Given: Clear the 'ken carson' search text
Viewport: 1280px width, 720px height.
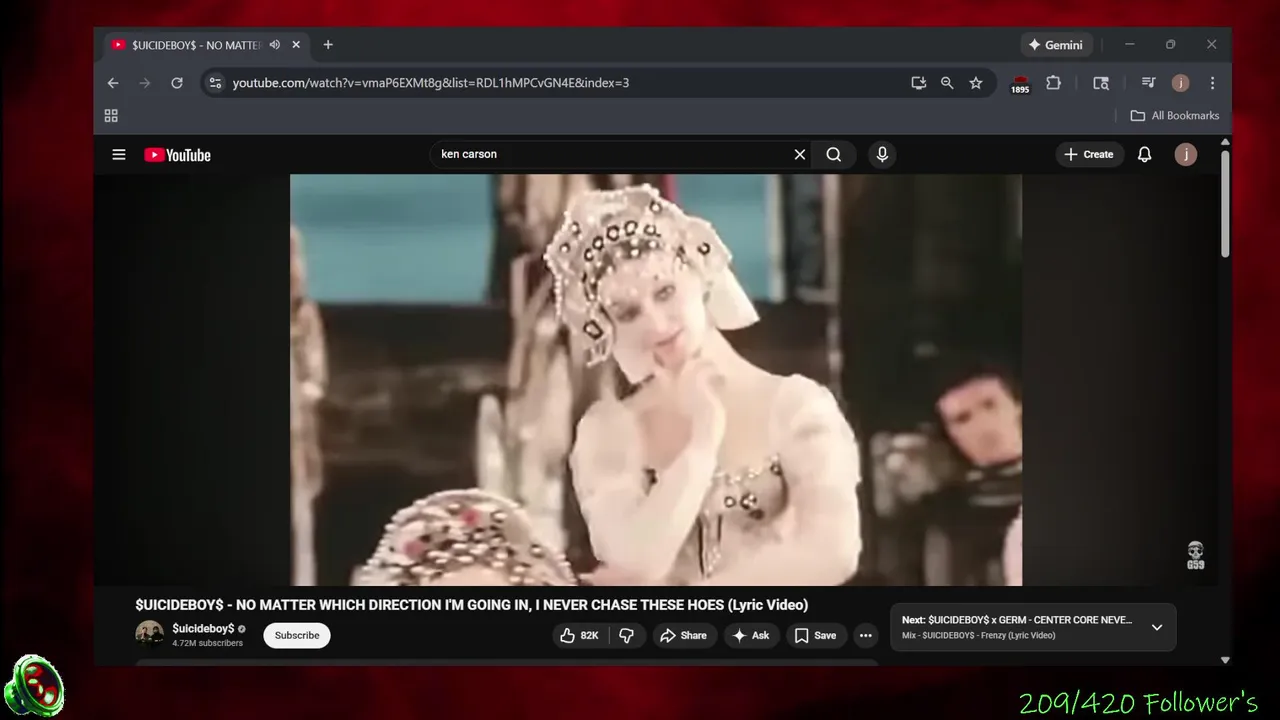Looking at the screenshot, I should click(x=800, y=154).
